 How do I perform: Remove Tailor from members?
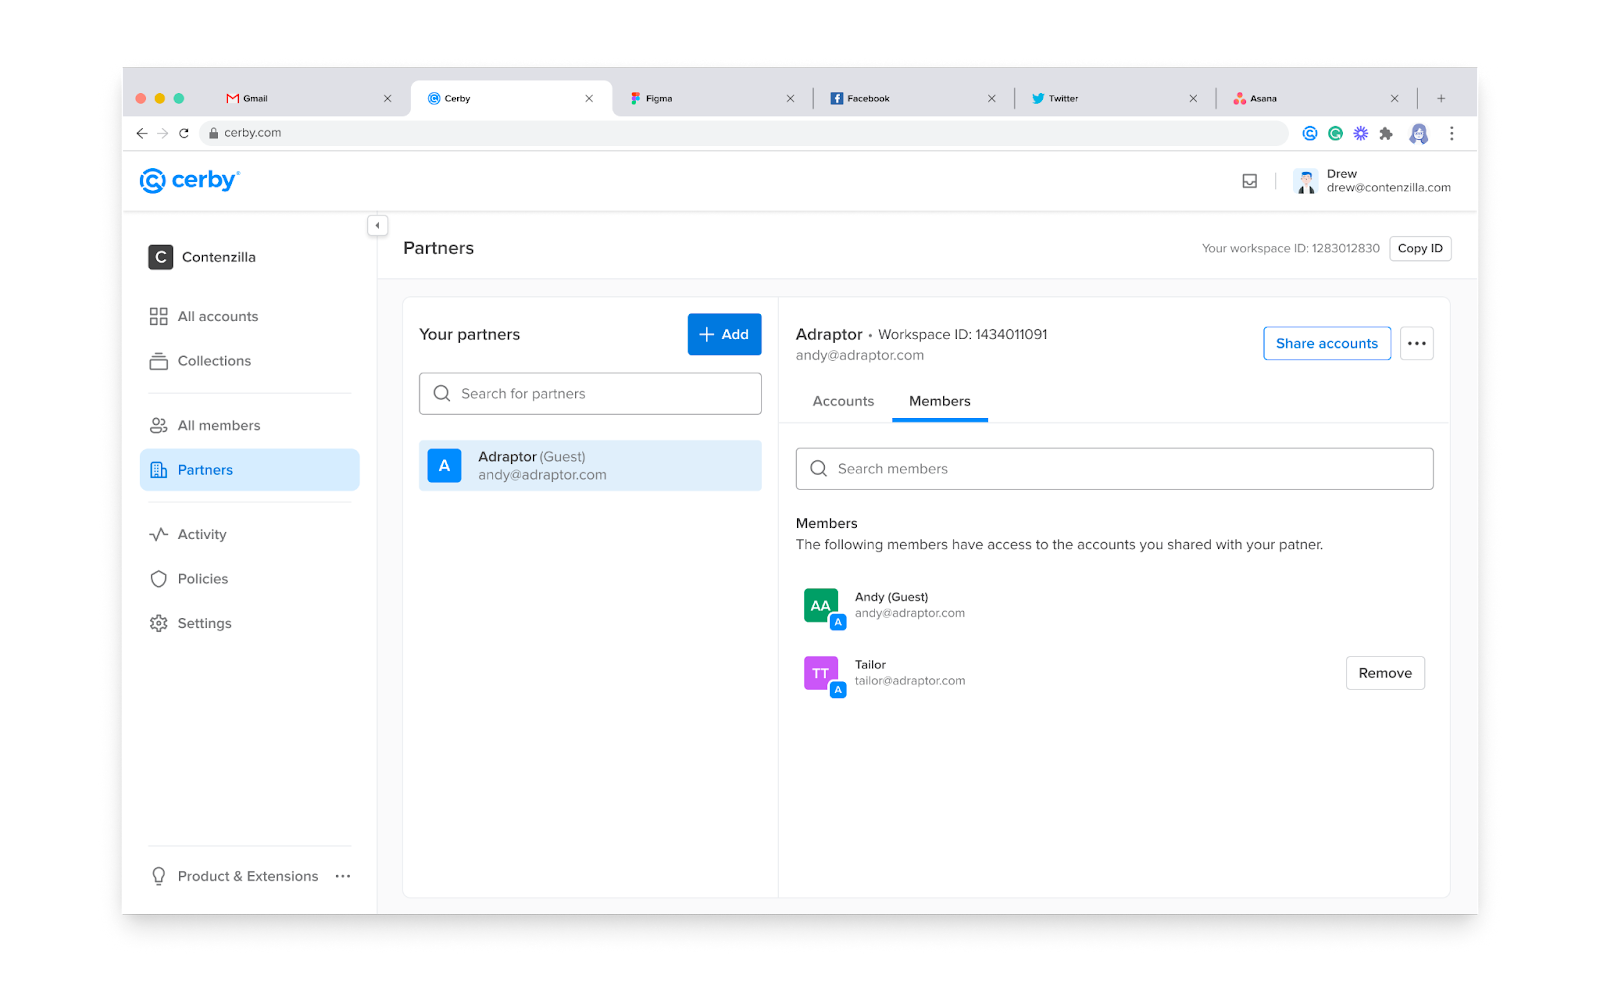(x=1385, y=673)
